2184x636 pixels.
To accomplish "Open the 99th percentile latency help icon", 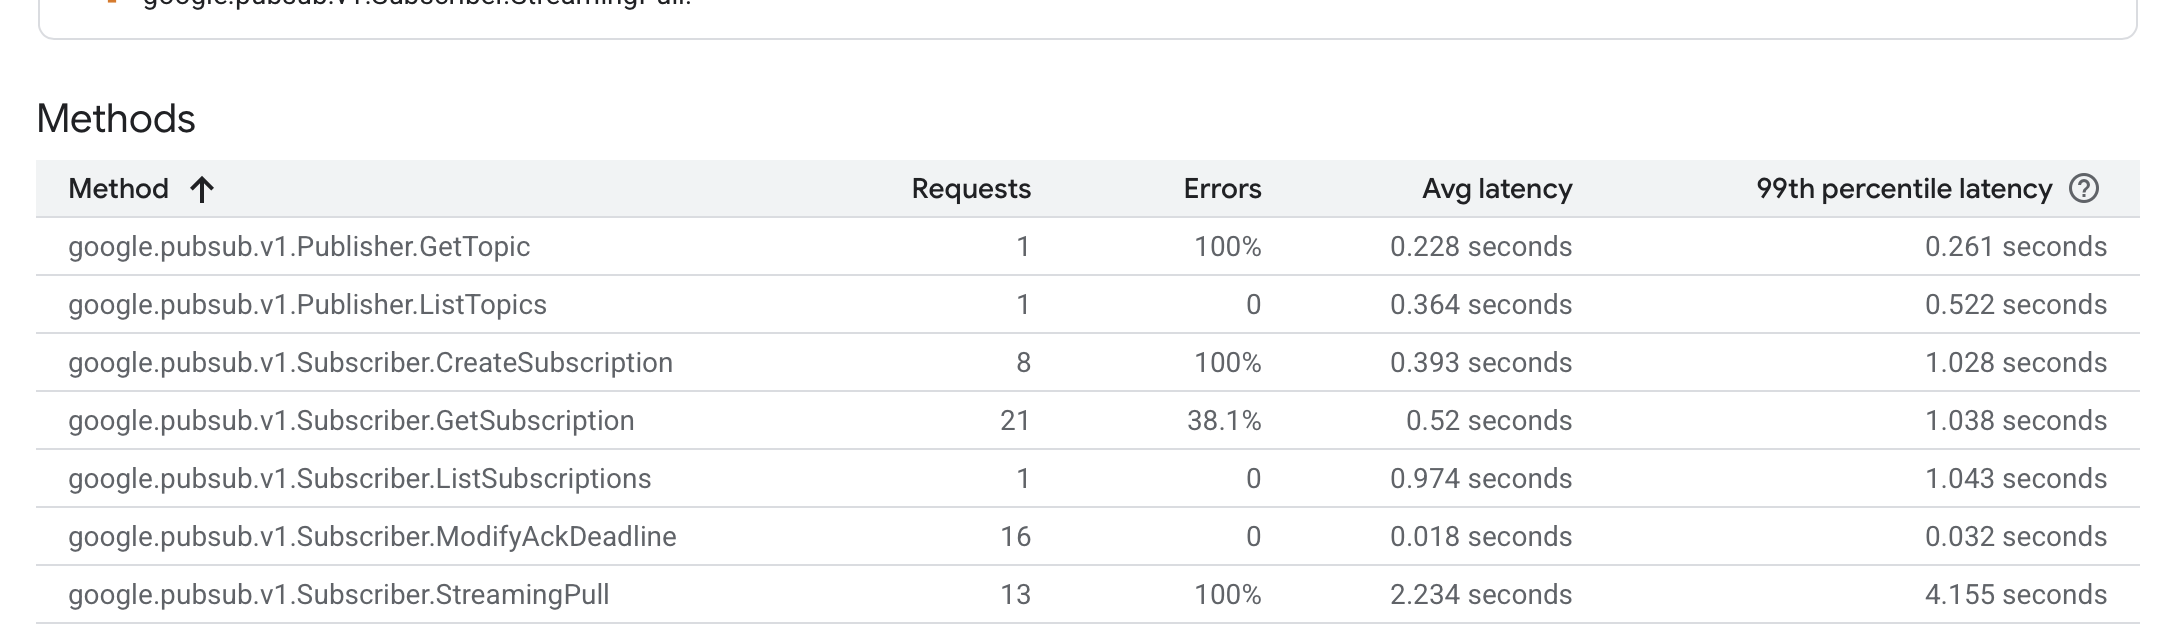I will (x=2084, y=189).
